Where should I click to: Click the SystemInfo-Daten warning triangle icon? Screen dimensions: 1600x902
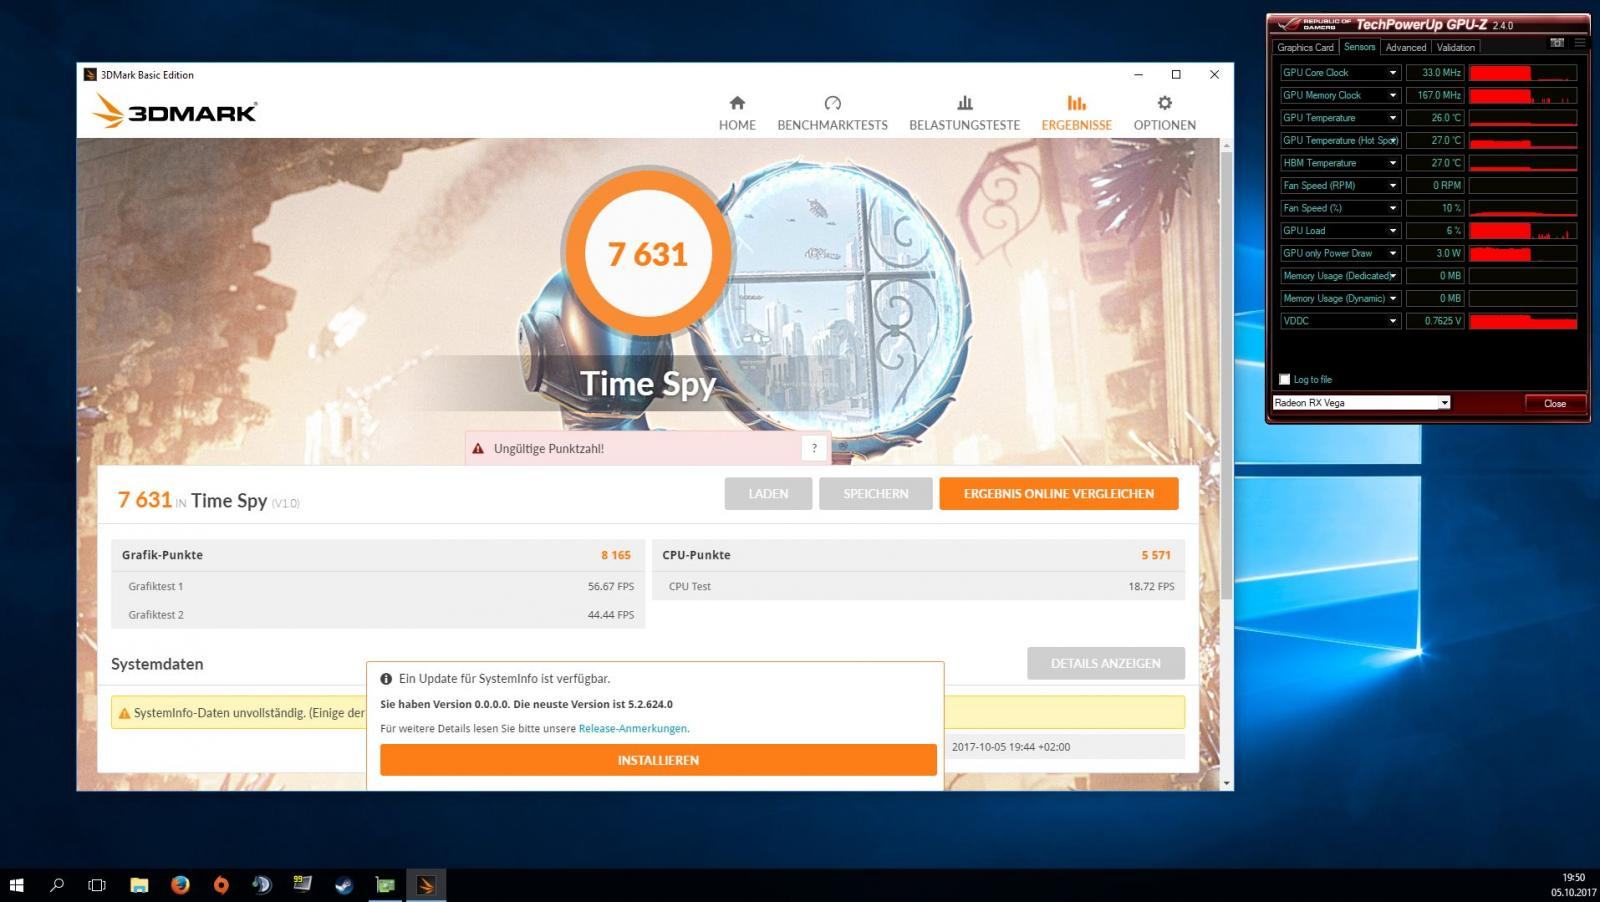[124, 713]
